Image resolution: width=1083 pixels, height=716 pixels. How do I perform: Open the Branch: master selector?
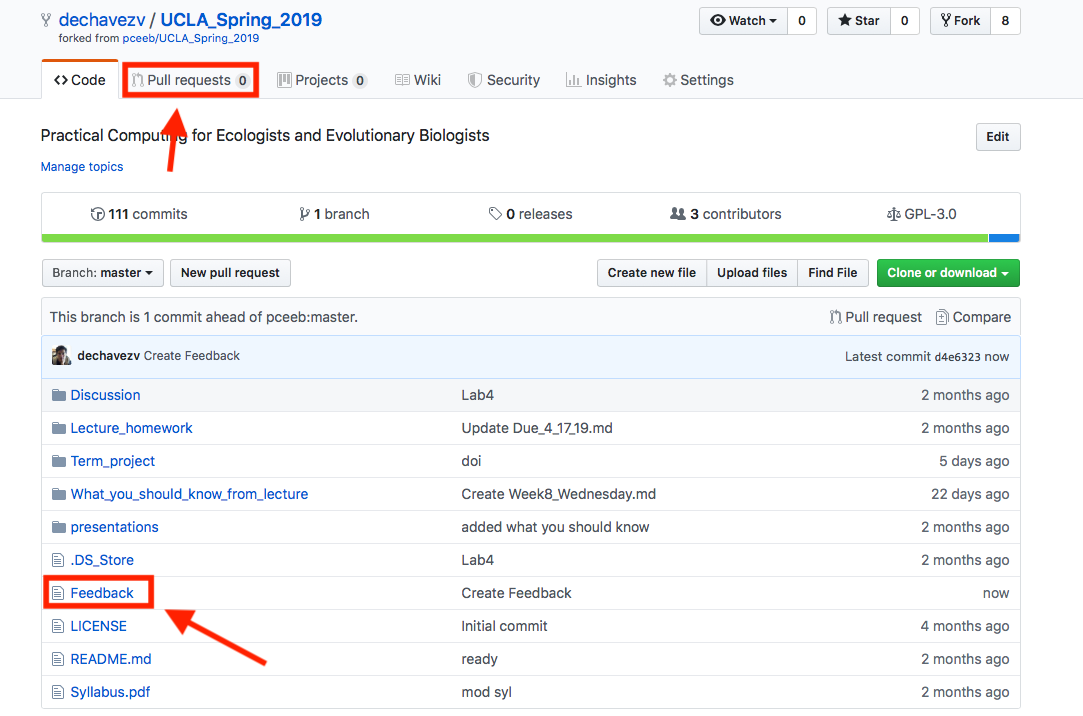click(102, 273)
